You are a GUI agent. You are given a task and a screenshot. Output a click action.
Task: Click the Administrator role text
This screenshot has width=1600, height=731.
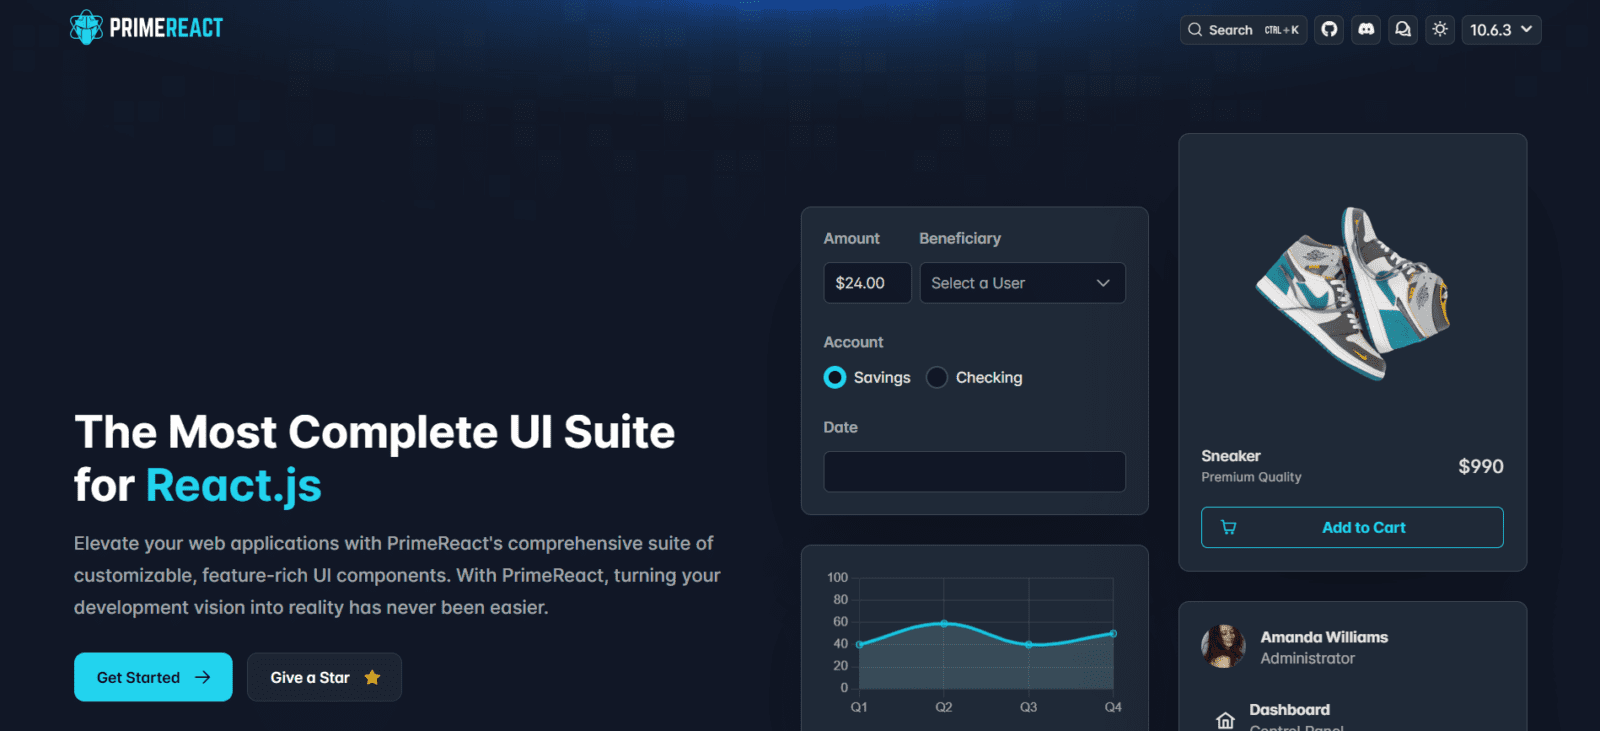coord(1308,658)
